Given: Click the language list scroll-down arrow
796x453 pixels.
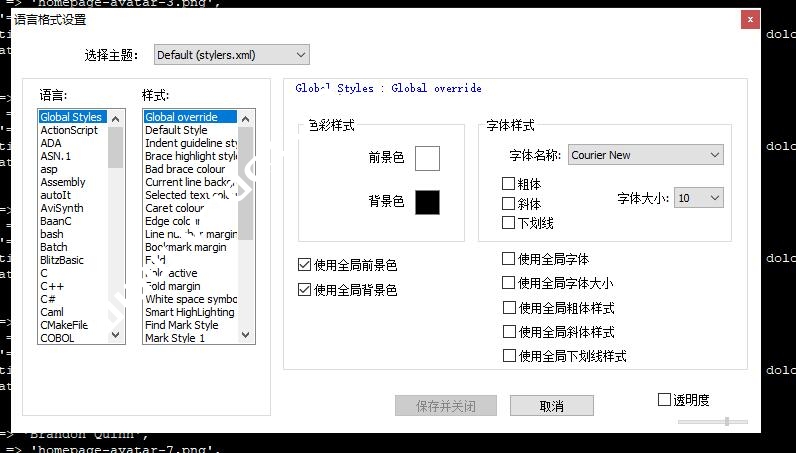Looking at the screenshot, I should pyautogui.click(x=116, y=338).
